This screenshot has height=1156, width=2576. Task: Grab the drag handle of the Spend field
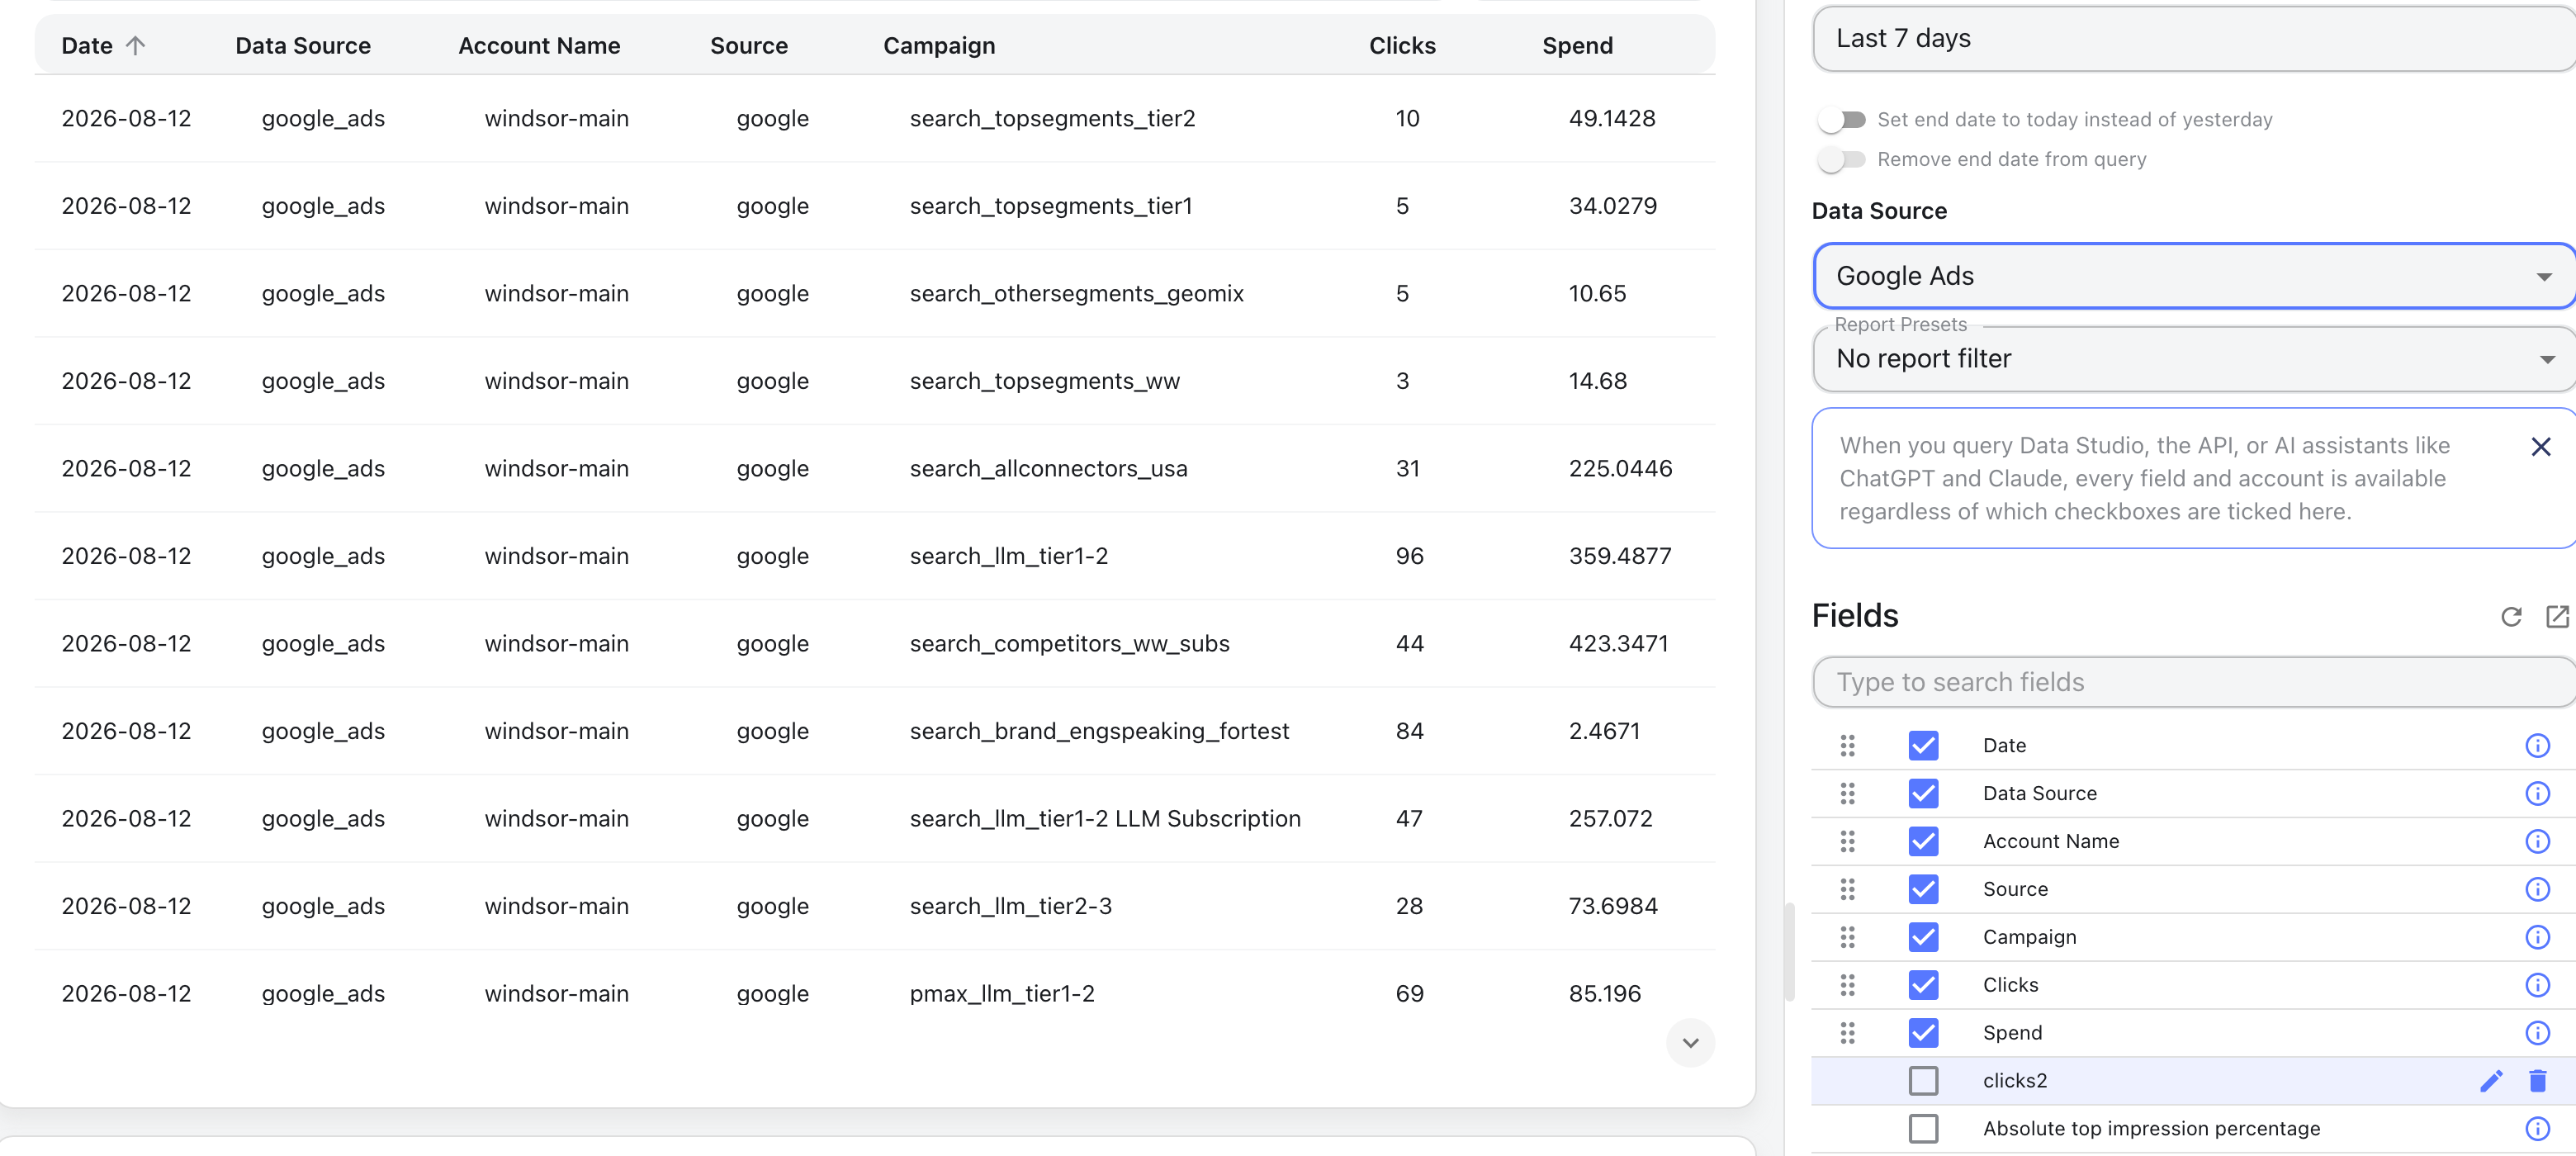pos(1847,1032)
